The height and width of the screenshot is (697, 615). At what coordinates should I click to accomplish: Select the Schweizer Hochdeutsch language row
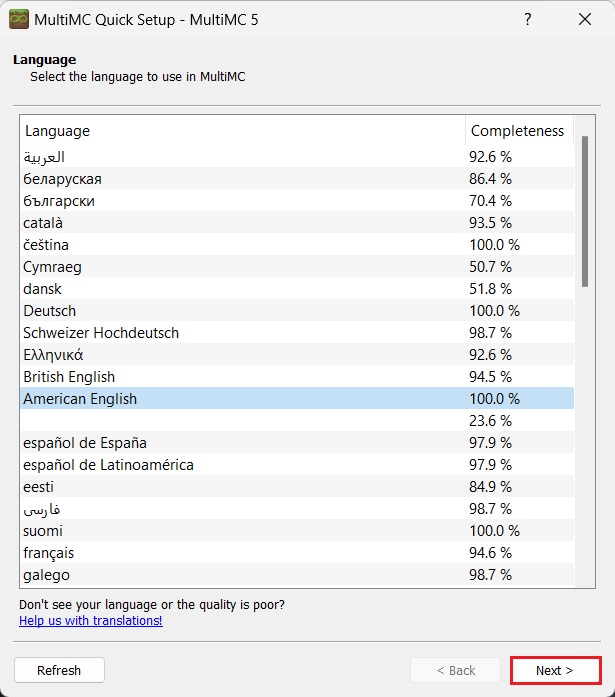pyautogui.click(x=297, y=332)
